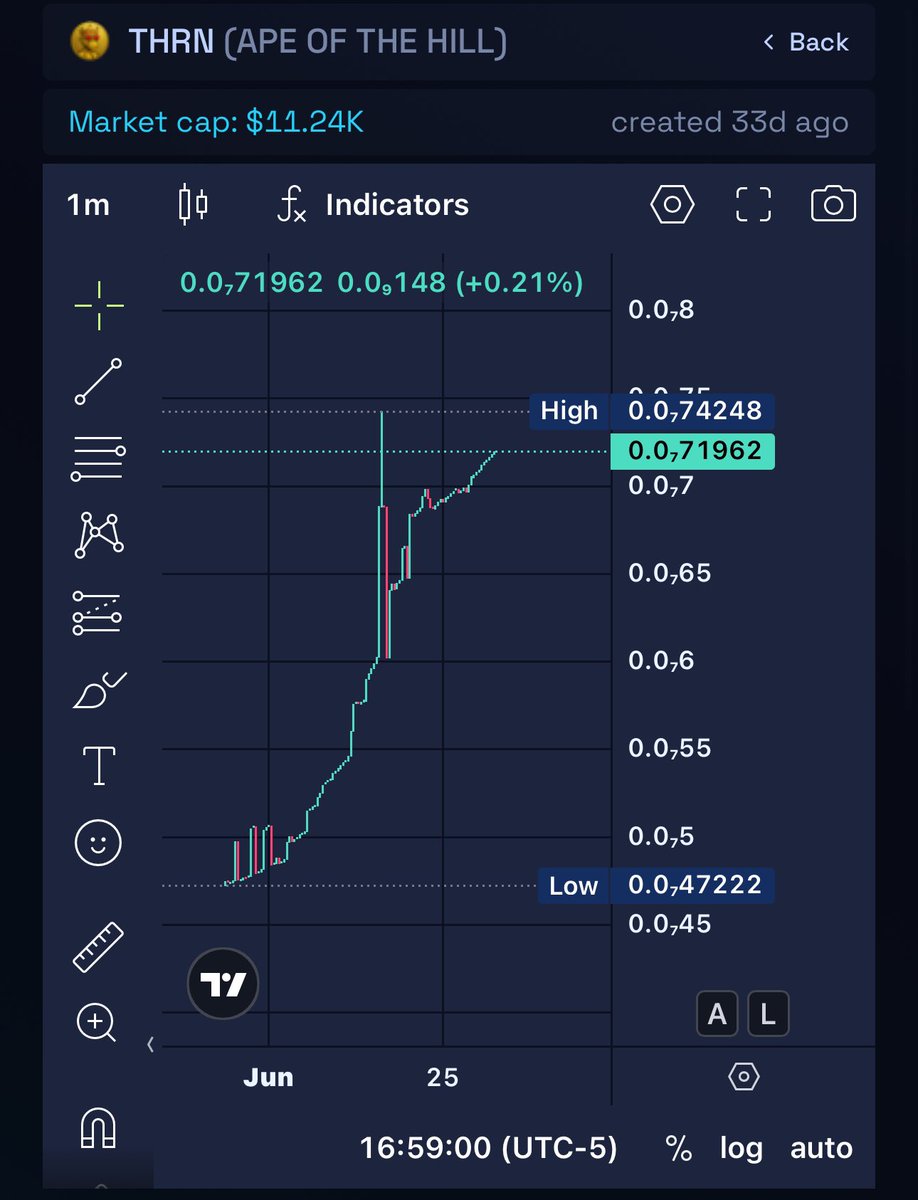Image resolution: width=918 pixels, height=1200 pixels.
Task: Toggle the magnet snap mode
Action: coord(98,1128)
